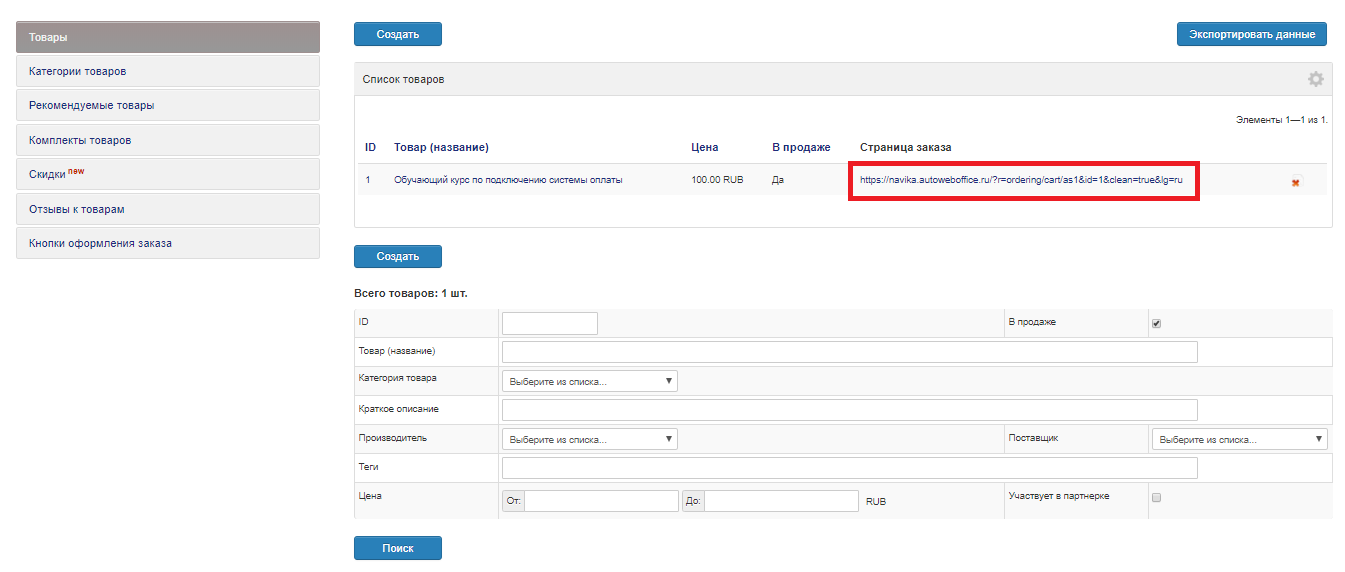
Task: Open the "Скидки" menu item
Action: (168, 174)
